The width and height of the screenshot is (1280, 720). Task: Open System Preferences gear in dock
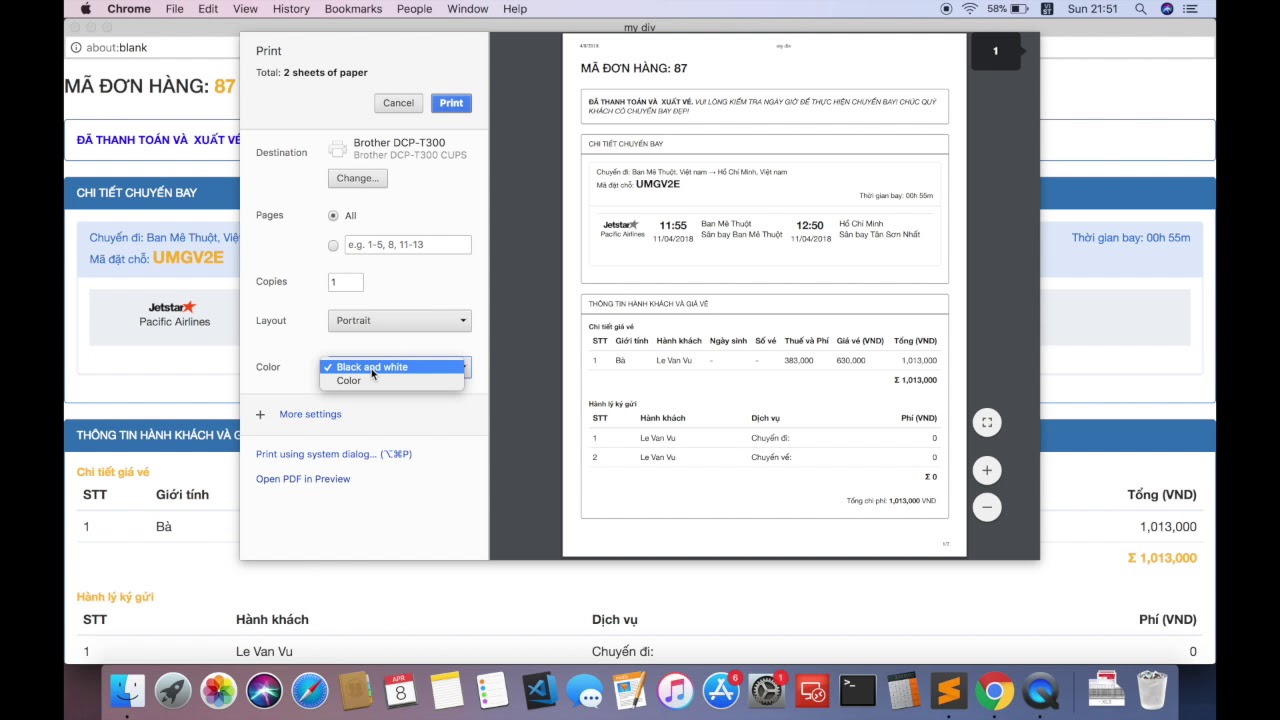(767, 690)
